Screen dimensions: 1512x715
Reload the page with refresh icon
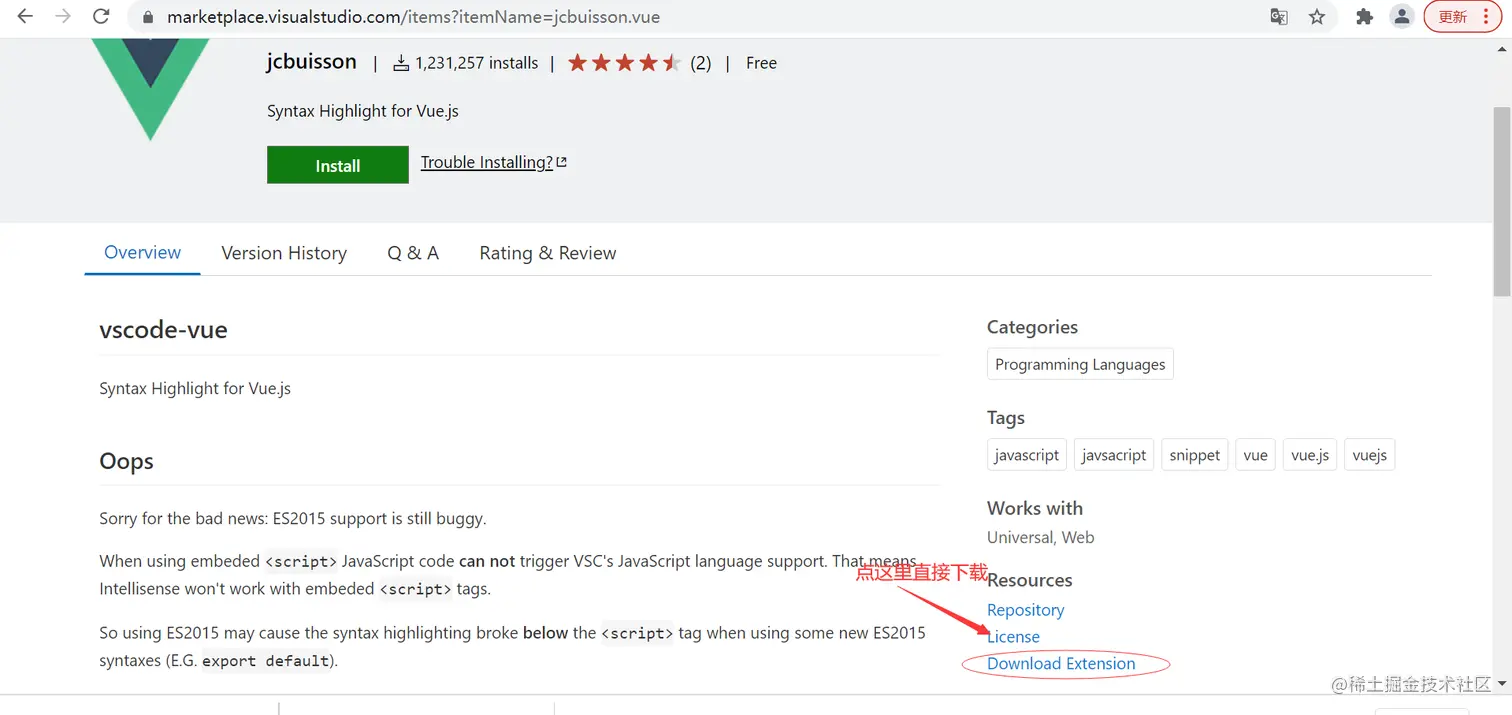tap(101, 17)
